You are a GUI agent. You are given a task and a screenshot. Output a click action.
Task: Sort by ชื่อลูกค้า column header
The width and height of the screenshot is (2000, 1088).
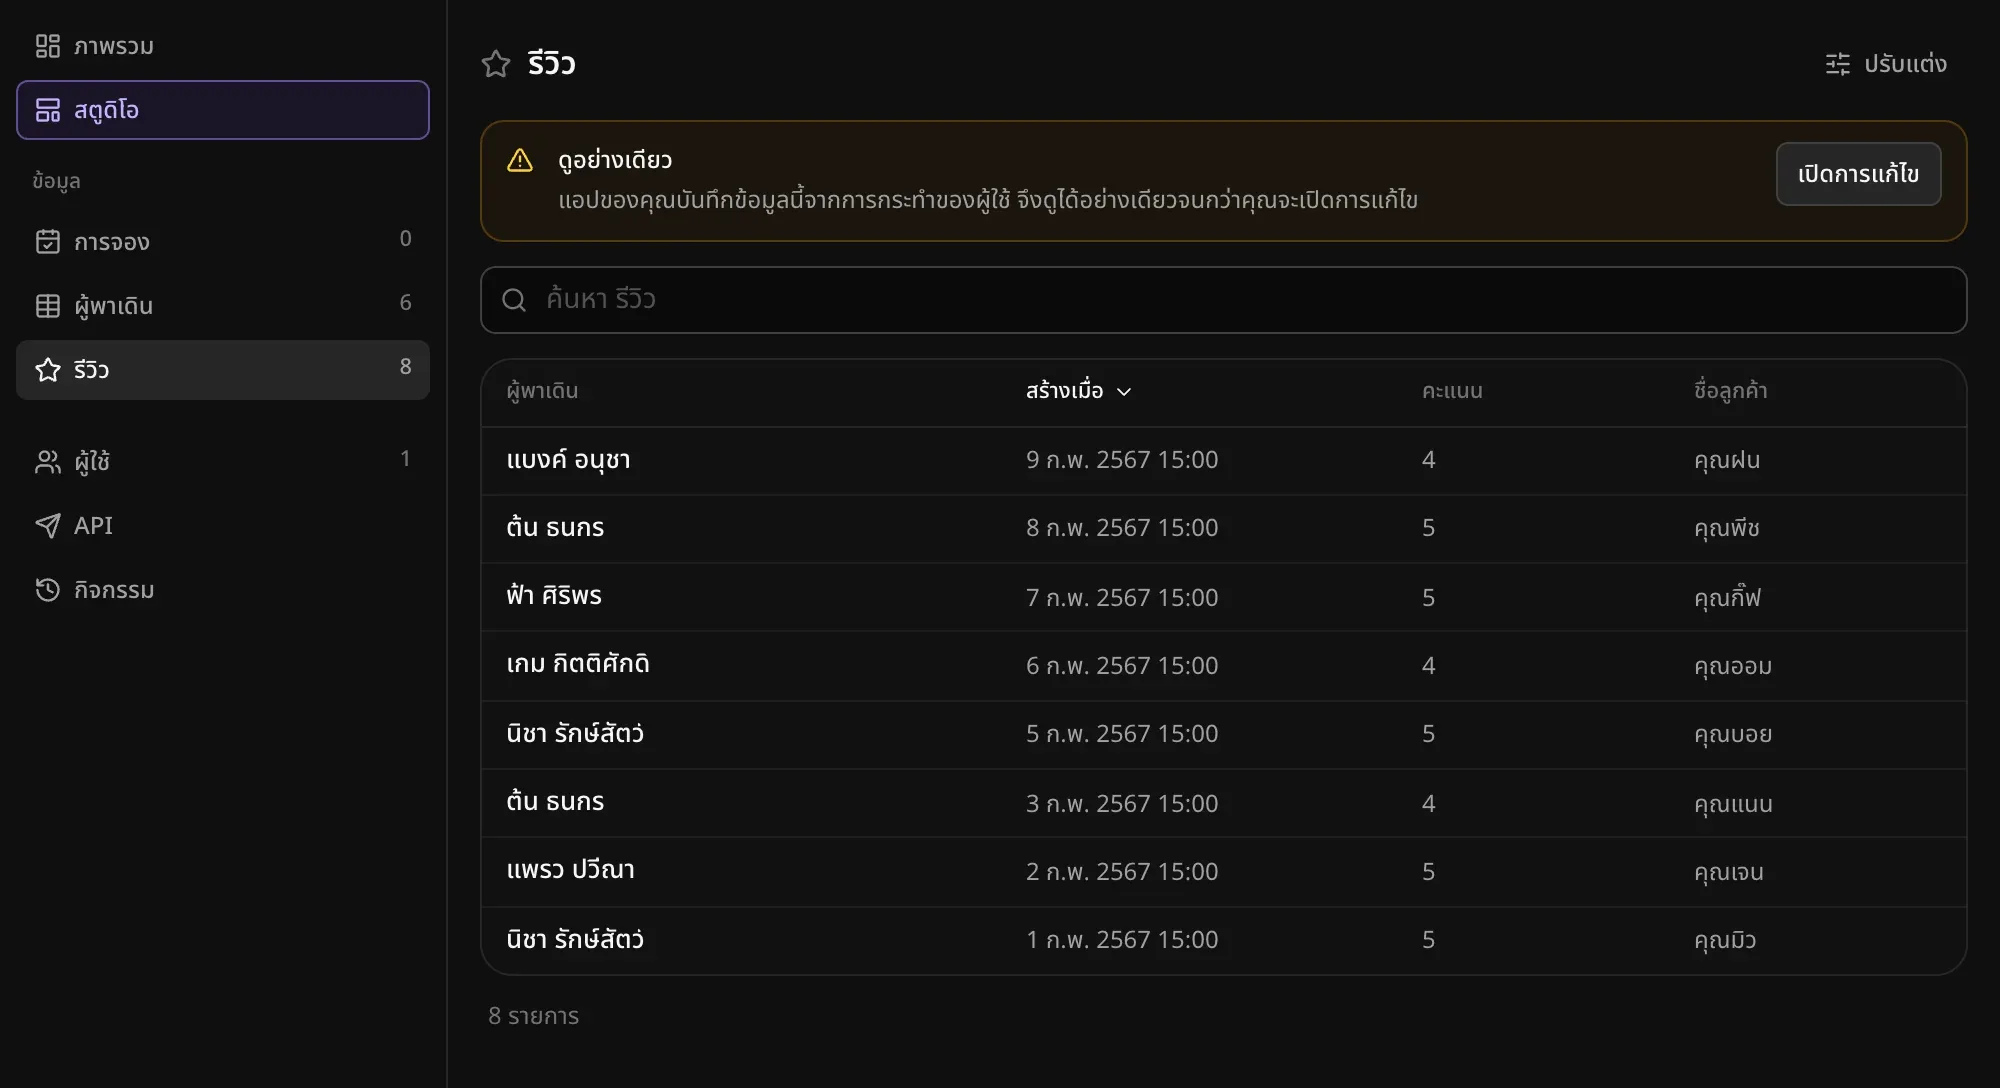click(x=1730, y=391)
